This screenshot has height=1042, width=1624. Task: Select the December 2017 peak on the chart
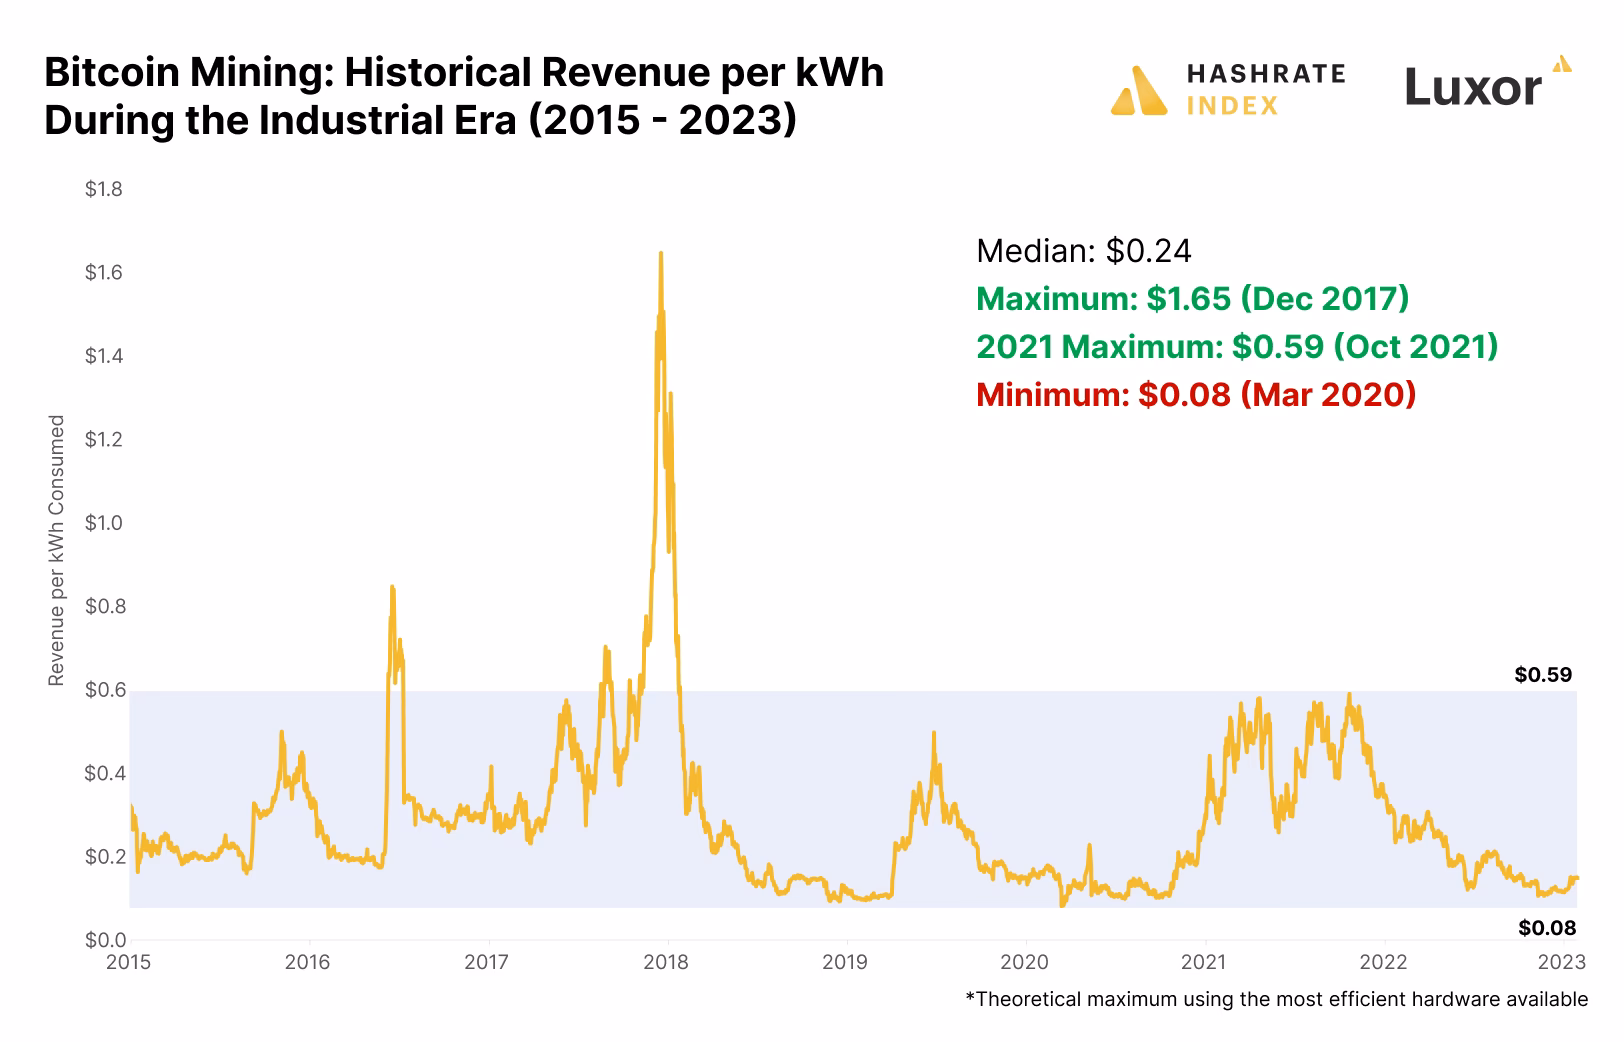click(x=661, y=255)
